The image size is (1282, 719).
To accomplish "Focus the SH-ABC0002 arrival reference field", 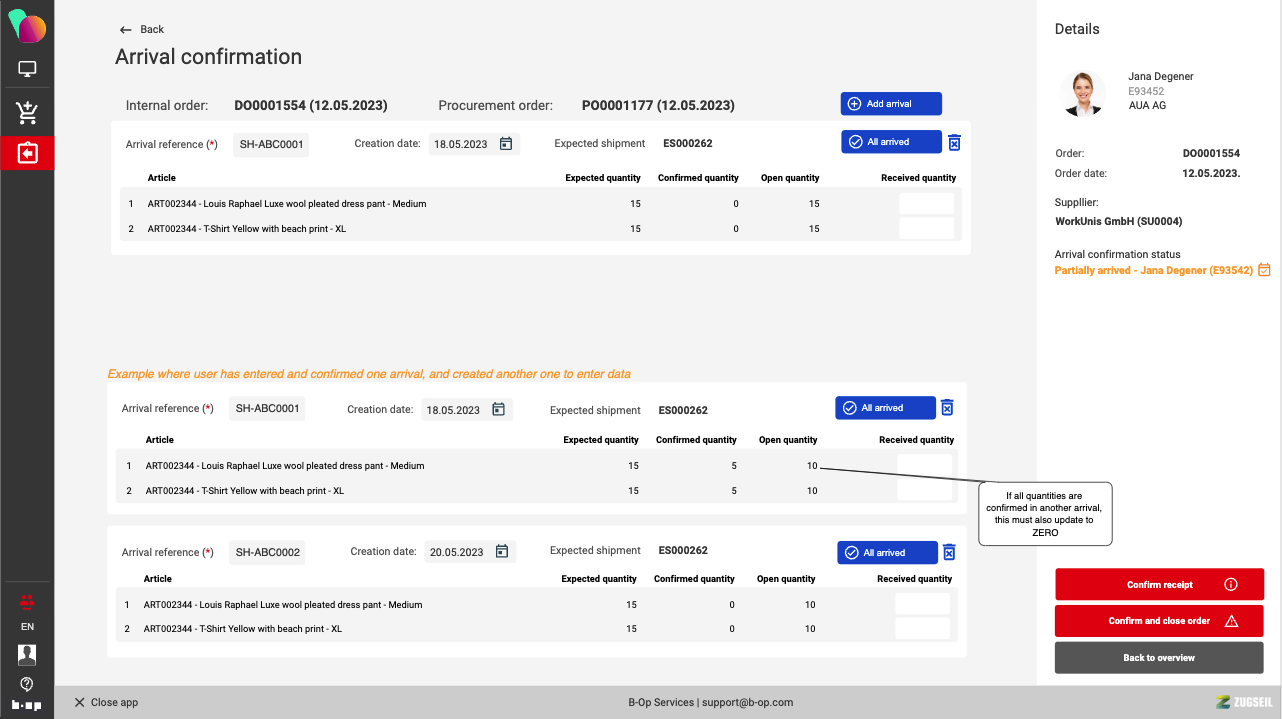I will [268, 552].
